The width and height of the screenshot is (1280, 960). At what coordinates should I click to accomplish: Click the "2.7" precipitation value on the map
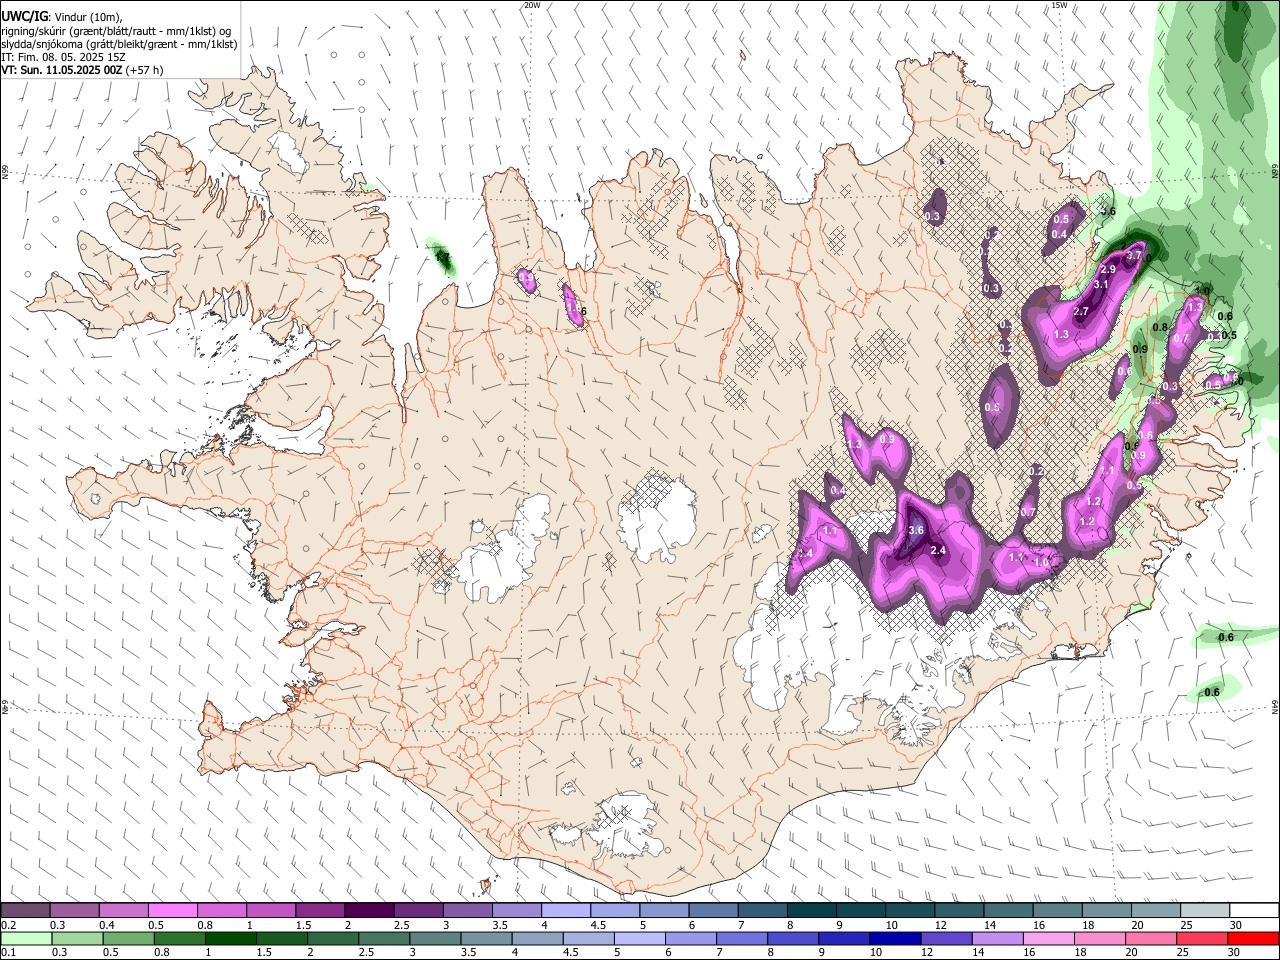1081,312
